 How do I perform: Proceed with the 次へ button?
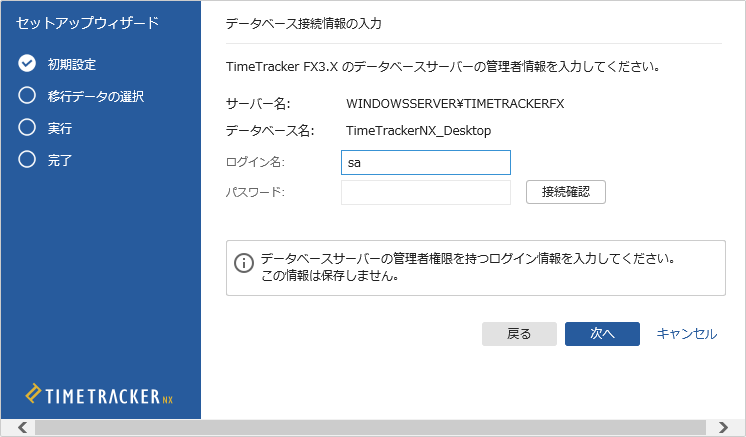coord(602,334)
